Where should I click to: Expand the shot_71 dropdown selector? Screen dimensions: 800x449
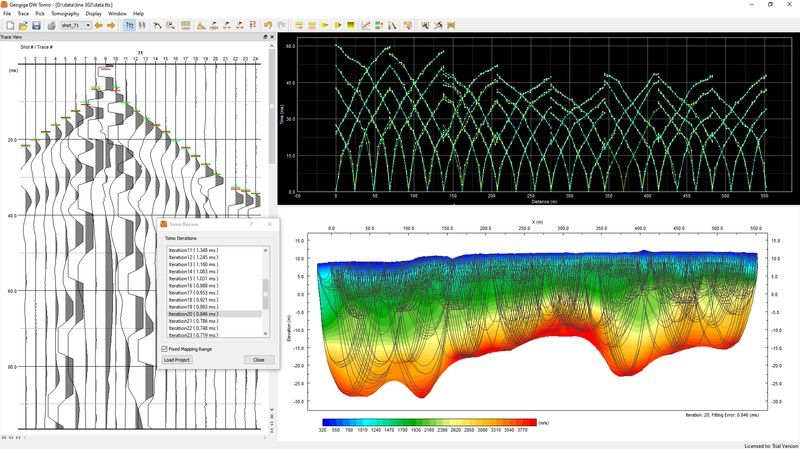click(x=88, y=25)
